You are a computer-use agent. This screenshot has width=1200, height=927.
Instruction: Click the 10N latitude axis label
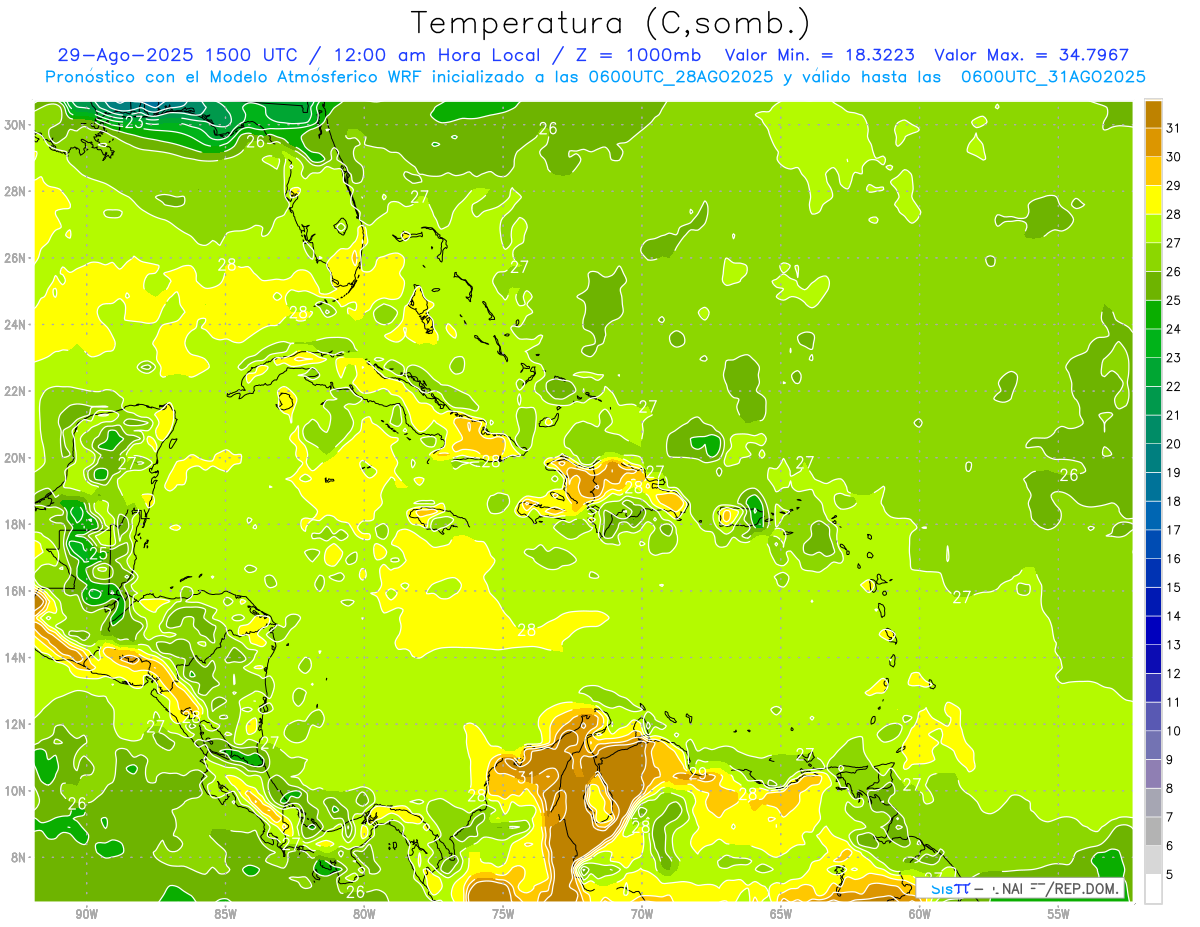pyautogui.click(x=16, y=791)
